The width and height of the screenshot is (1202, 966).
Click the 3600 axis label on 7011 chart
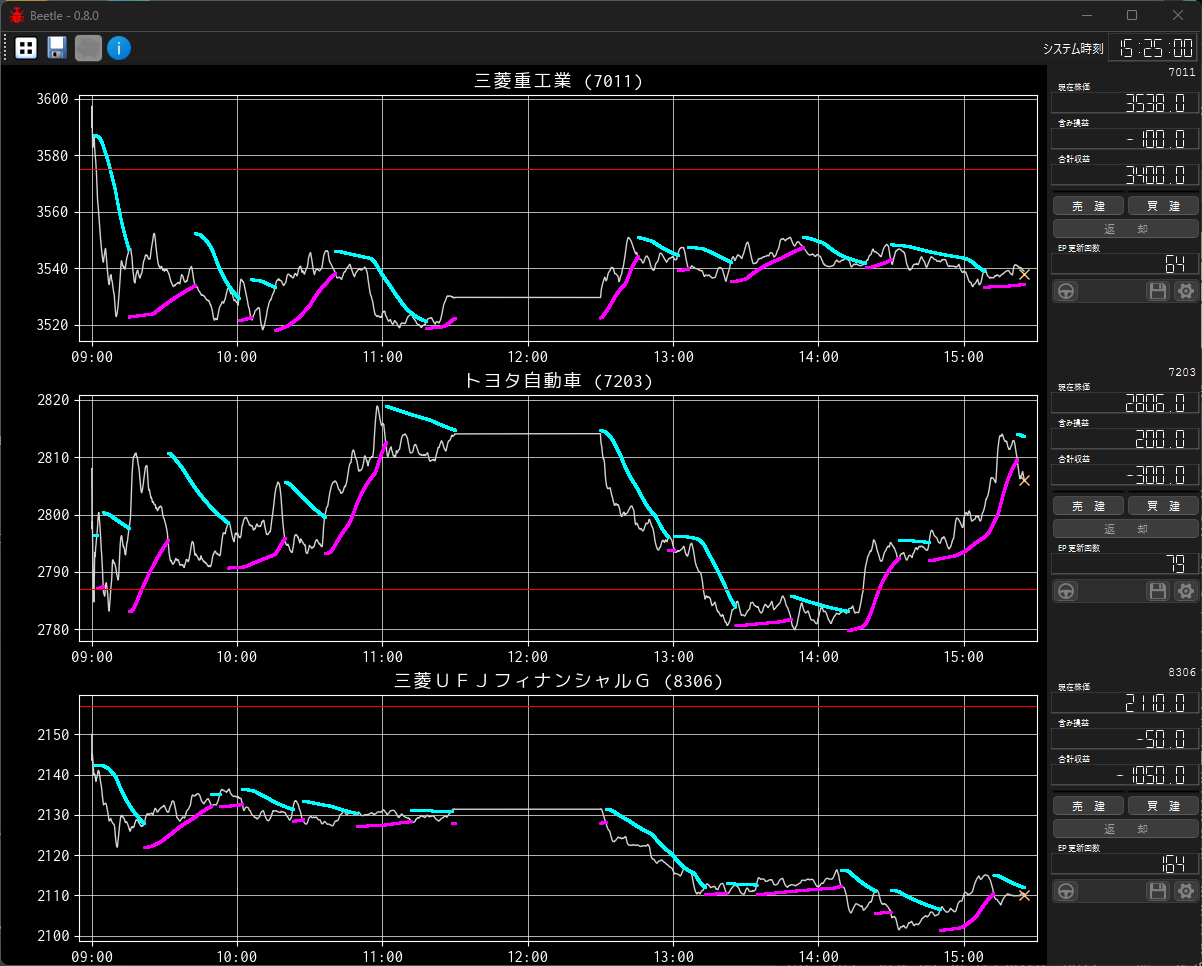pos(53,99)
